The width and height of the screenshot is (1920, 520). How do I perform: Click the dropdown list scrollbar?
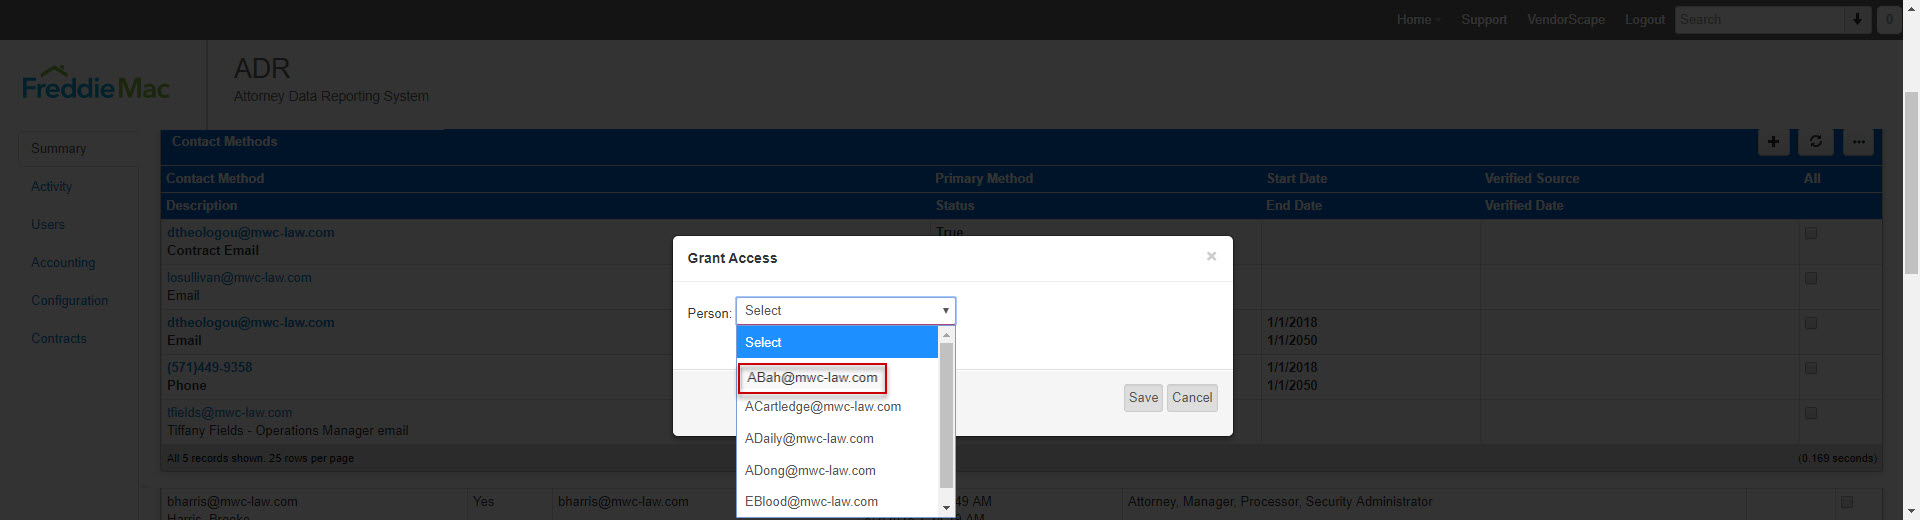(946, 414)
